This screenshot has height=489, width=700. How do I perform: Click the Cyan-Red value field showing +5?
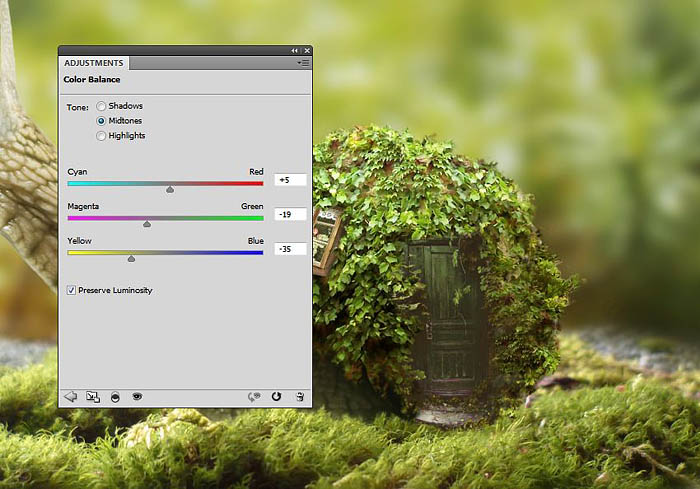[x=289, y=180]
